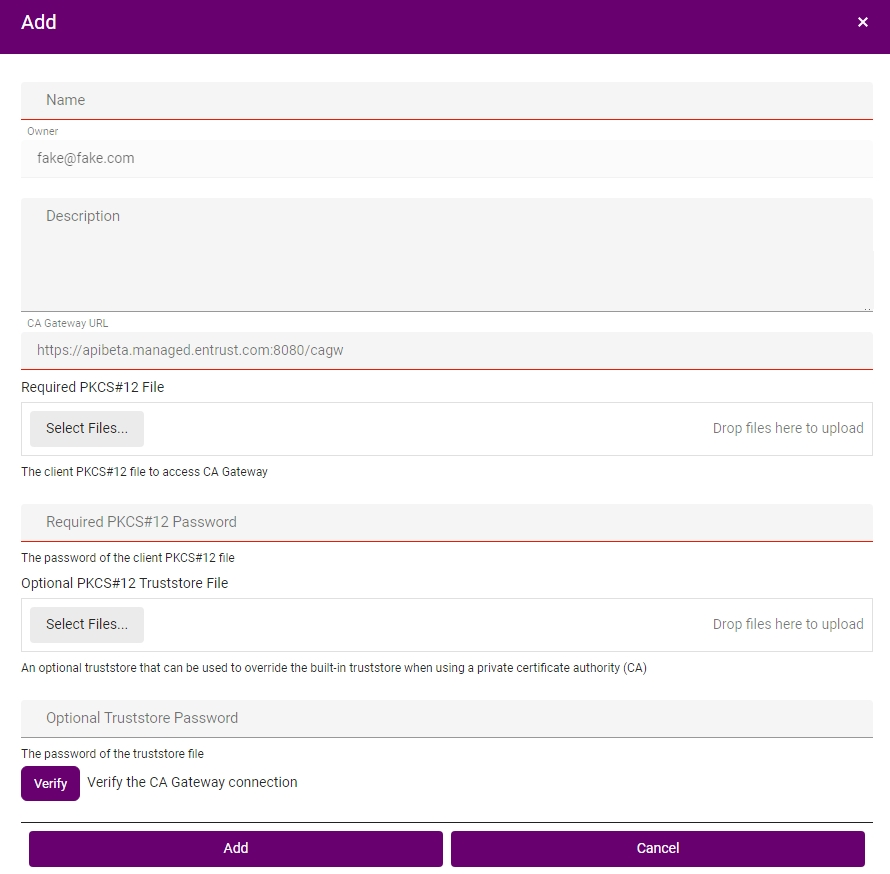Click the CA Gateway URL field
Screen dimensions: 890x874
coord(447,350)
